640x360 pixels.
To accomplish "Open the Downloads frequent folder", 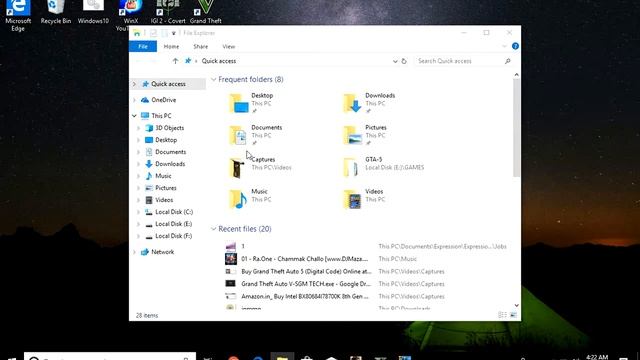I will coord(369,103).
